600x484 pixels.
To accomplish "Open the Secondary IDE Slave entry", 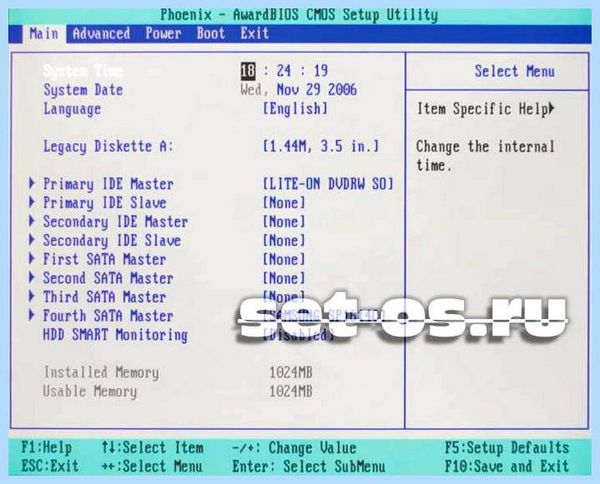I will pos(112,241).
